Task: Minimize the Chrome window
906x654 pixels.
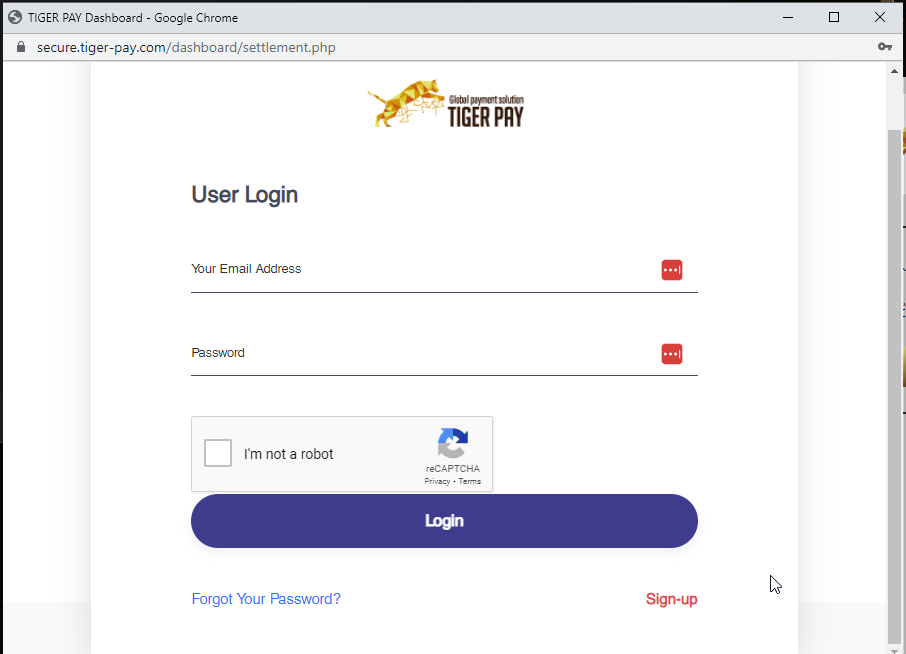Action: point(788,17)
